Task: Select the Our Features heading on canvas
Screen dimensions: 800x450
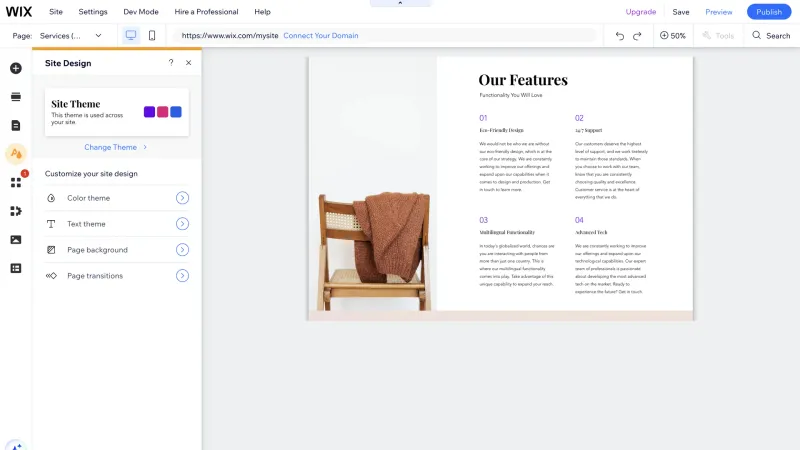Action: (x=523, y=80)
